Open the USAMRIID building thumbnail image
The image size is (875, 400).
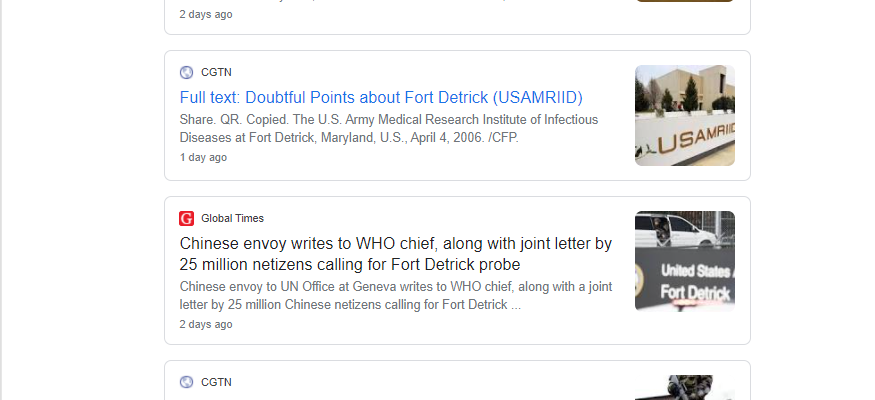(685, 115)
